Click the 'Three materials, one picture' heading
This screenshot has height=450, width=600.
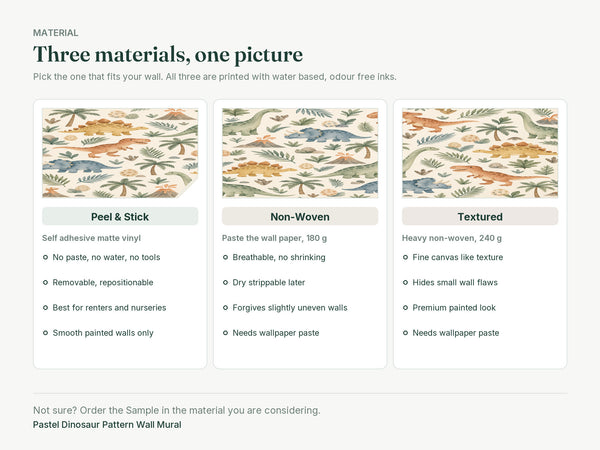[168, 55]
